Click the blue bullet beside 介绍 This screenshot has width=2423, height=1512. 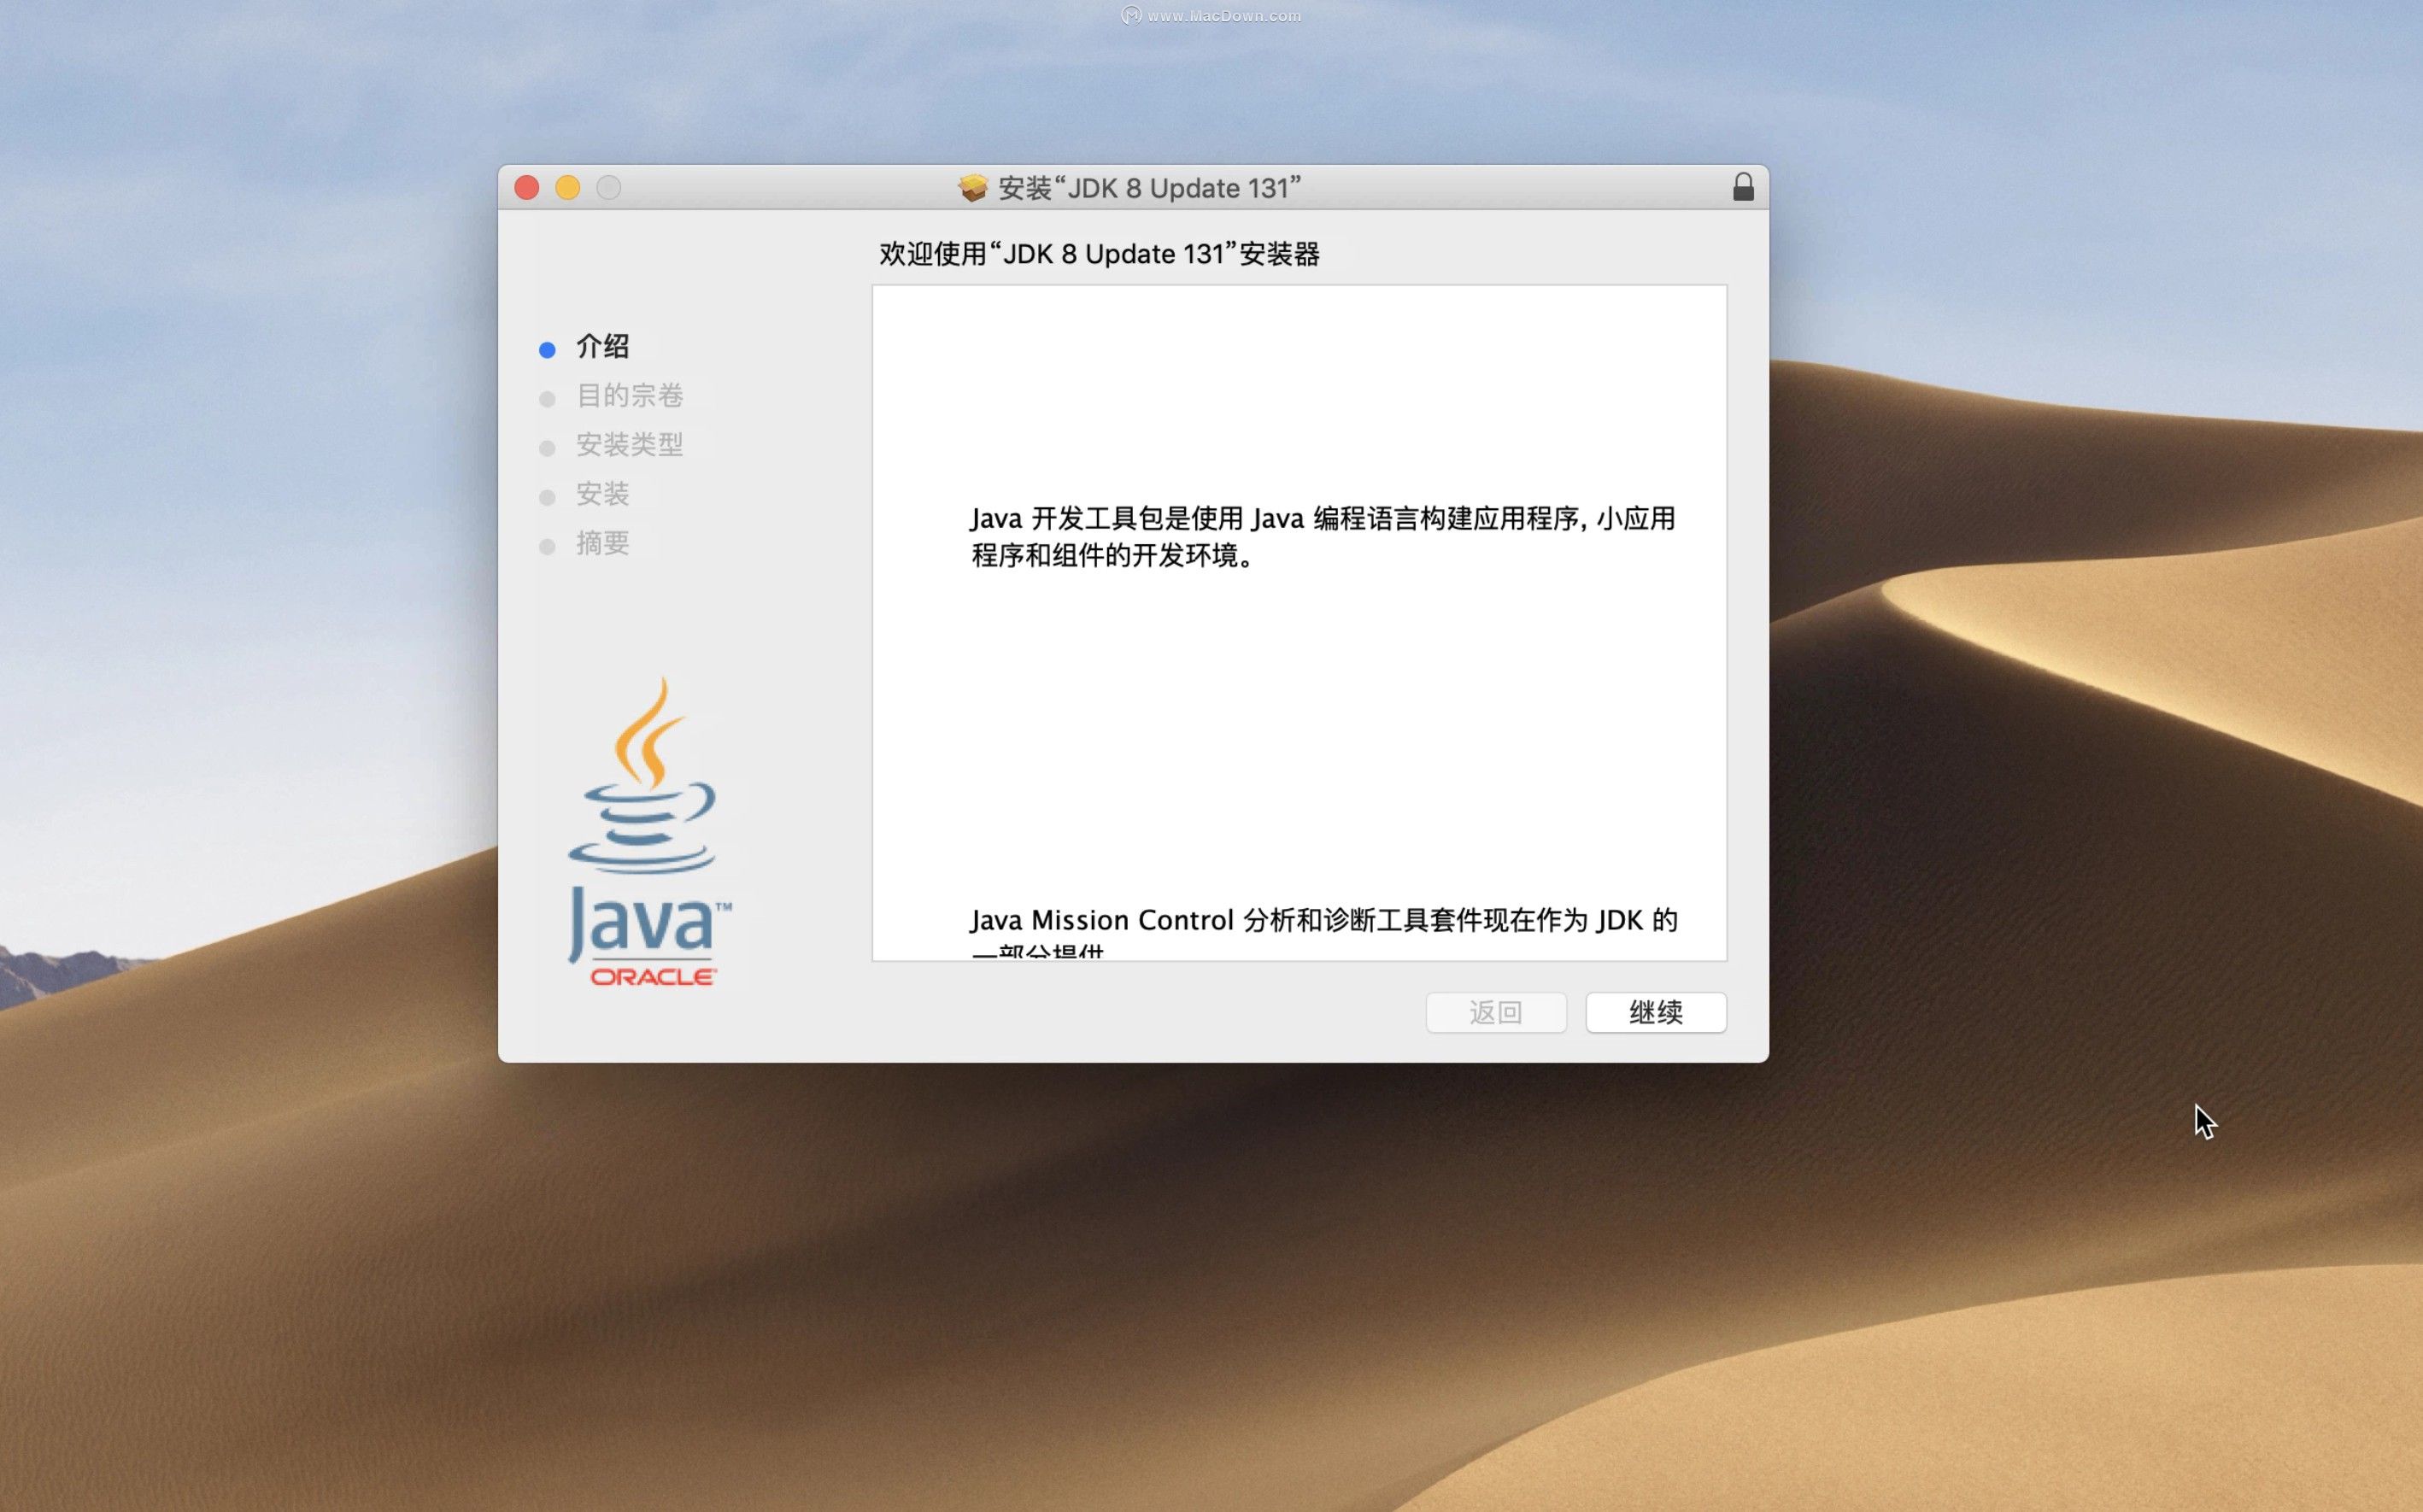[547, 349]
